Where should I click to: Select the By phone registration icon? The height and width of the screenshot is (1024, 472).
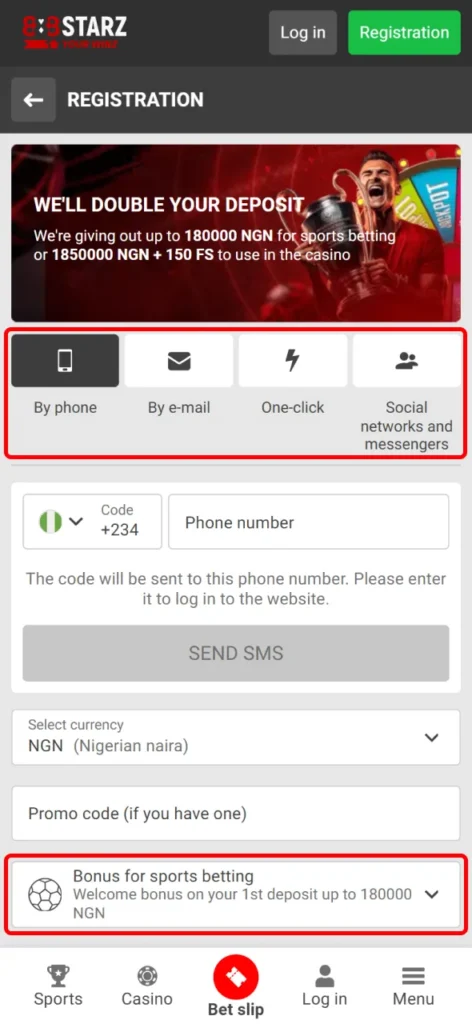pos(65,360)
